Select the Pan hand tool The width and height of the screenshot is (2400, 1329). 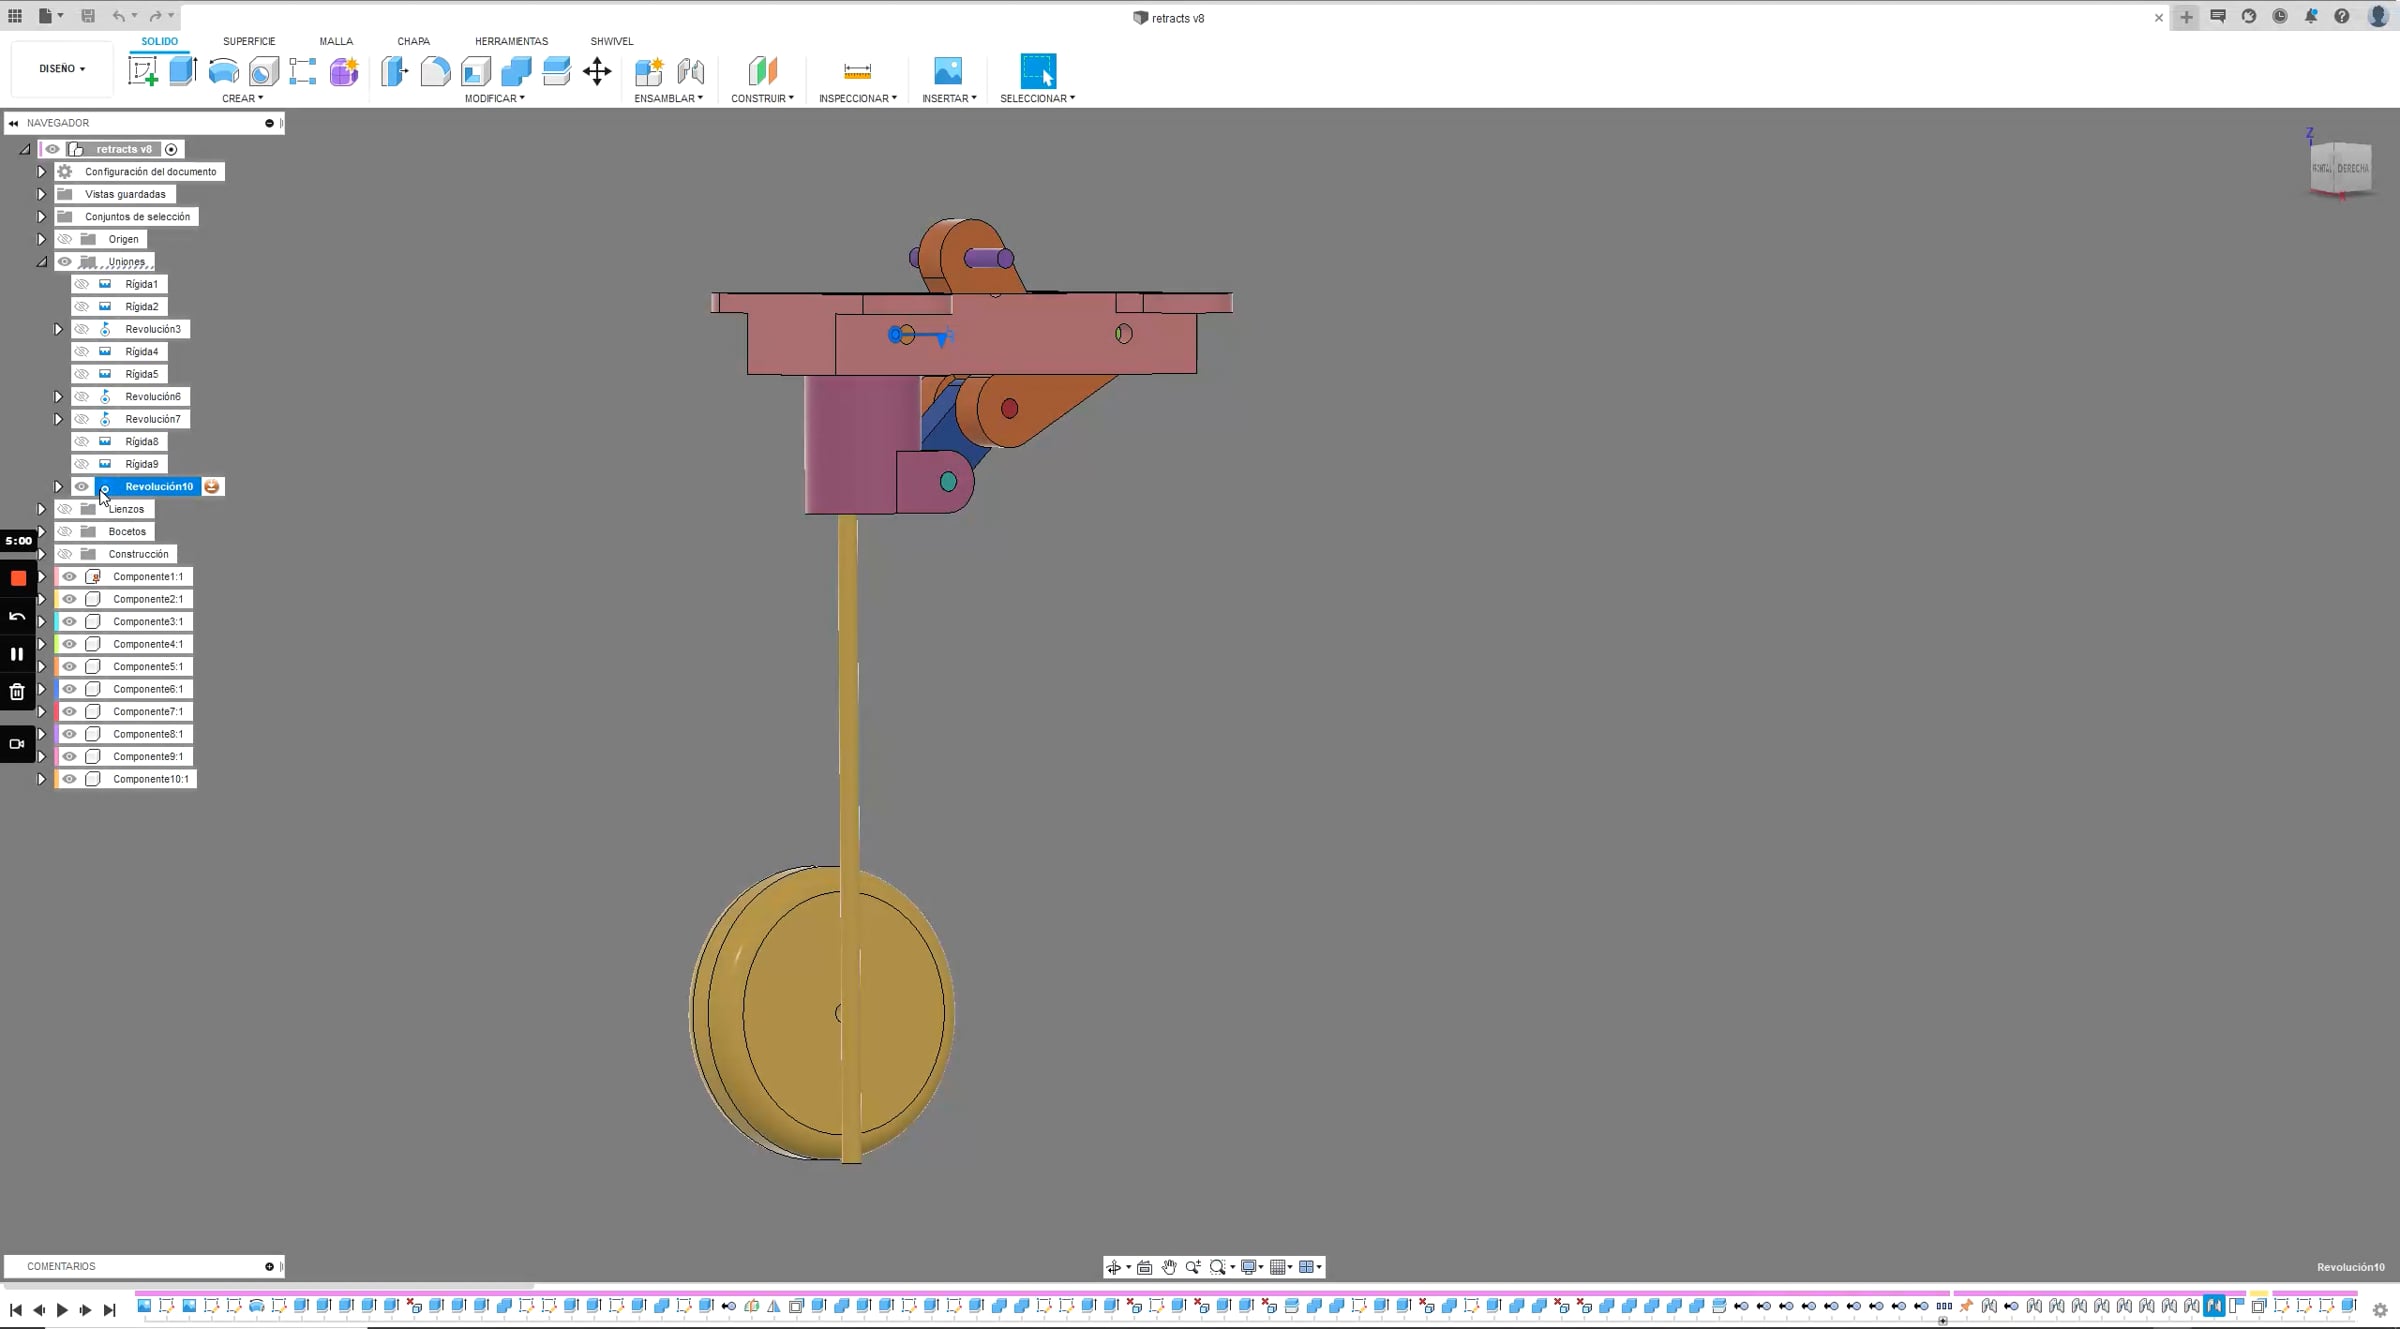pos(1169,1267)
